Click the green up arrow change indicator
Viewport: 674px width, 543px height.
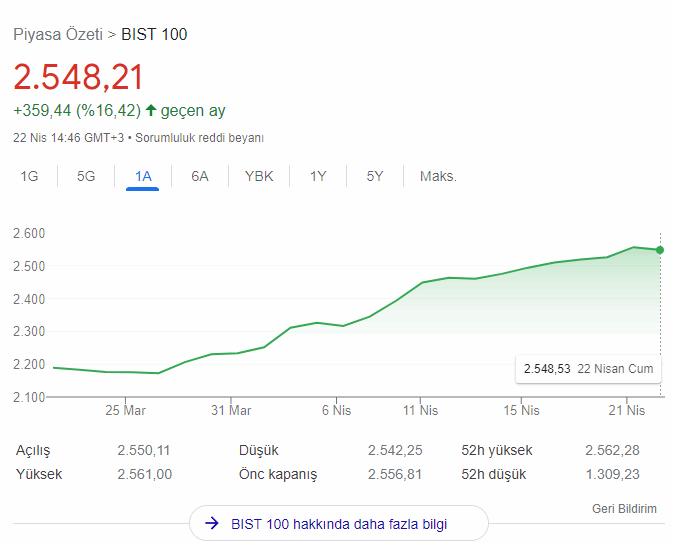151,110
